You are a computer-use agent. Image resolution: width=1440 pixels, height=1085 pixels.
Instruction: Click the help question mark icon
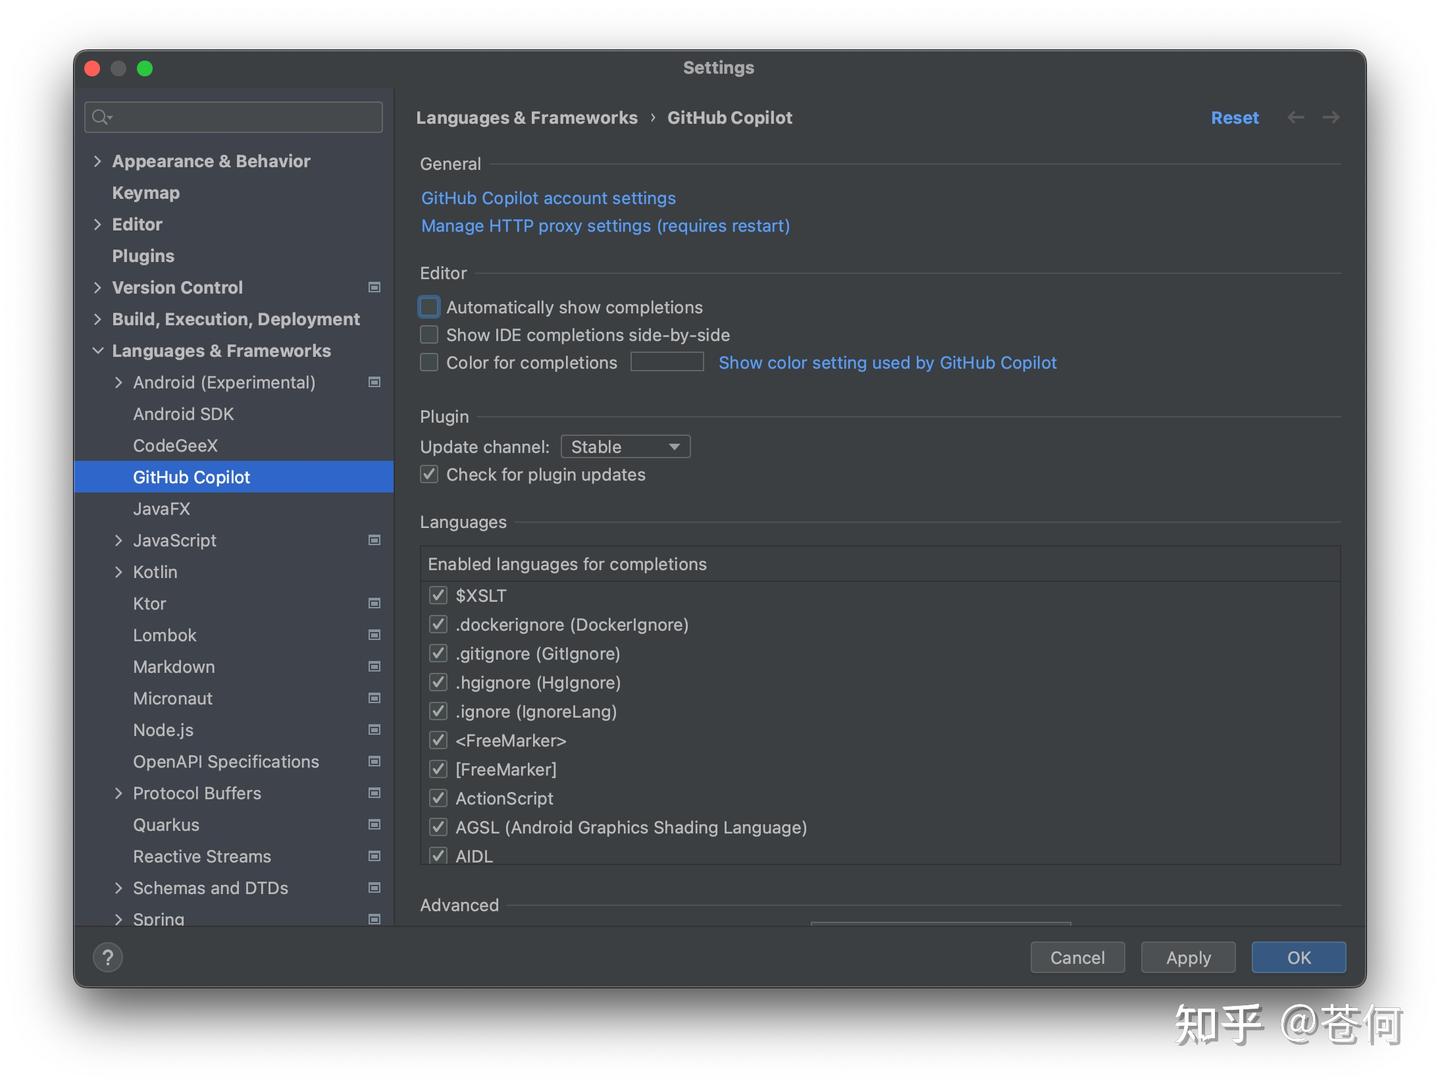tap(108, 957)
